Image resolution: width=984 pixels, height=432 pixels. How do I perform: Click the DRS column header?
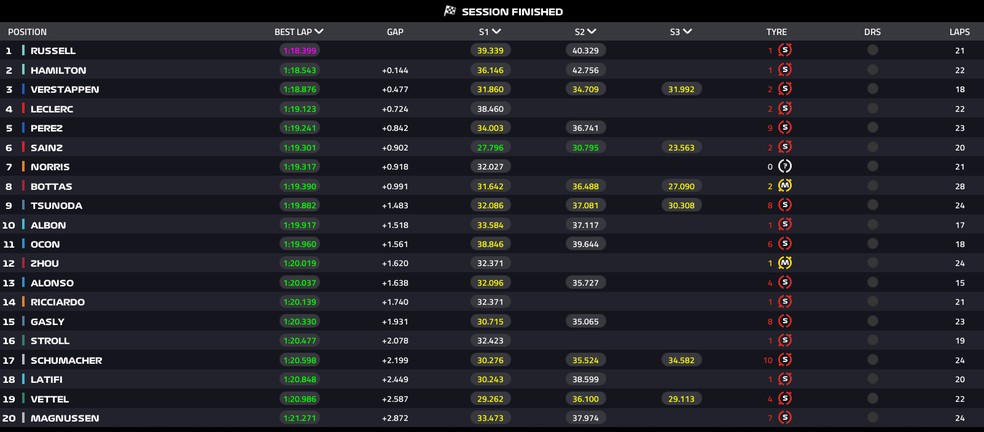pyautogui.click(x=872, y=32)
